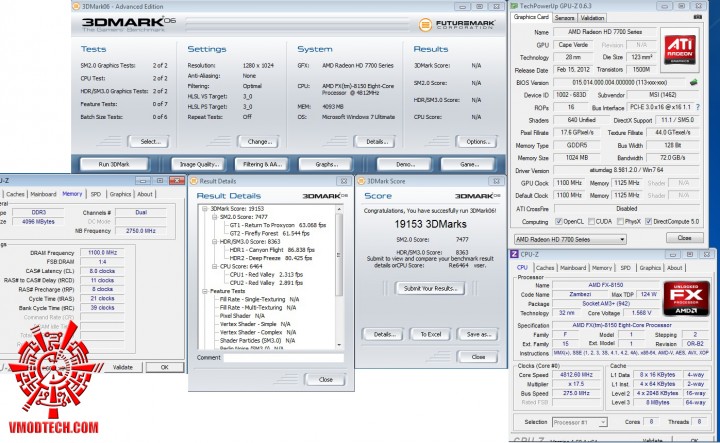Click Close button in Result Details window
The height and width of the screenshot is (443, 720).
[x=325, y=379]
